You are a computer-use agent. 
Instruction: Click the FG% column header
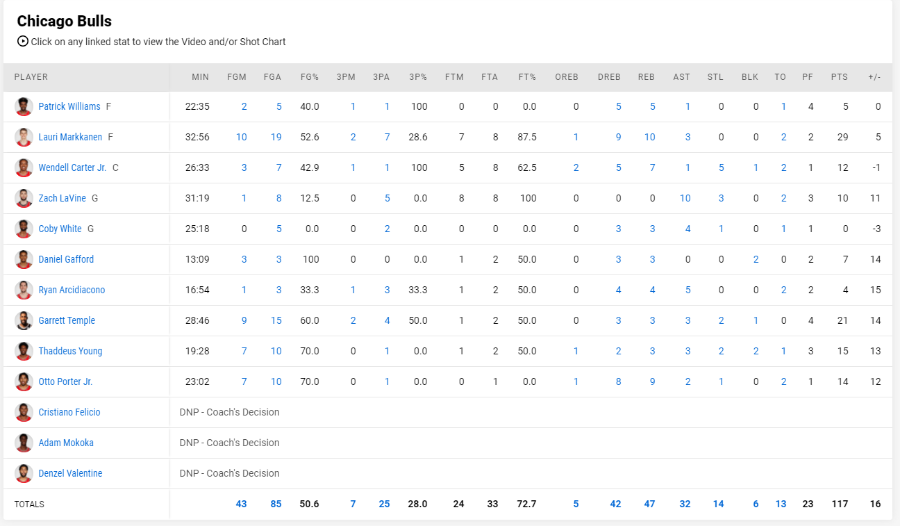click(x=309, y=77)
